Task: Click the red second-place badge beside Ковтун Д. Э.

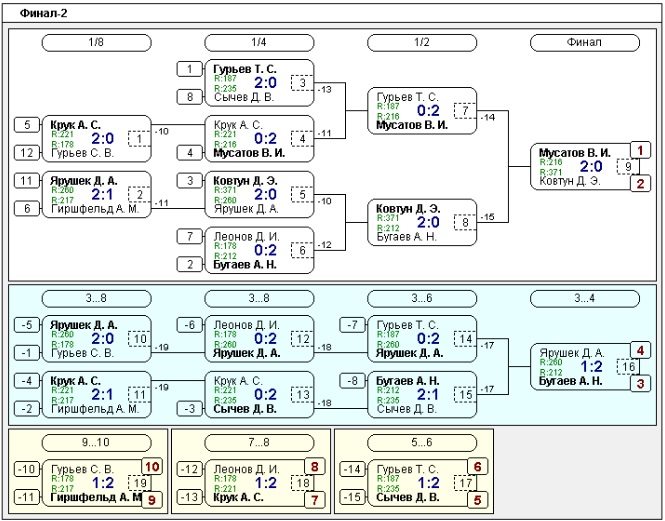Action: pyautogui.click(x=640, y=184)
